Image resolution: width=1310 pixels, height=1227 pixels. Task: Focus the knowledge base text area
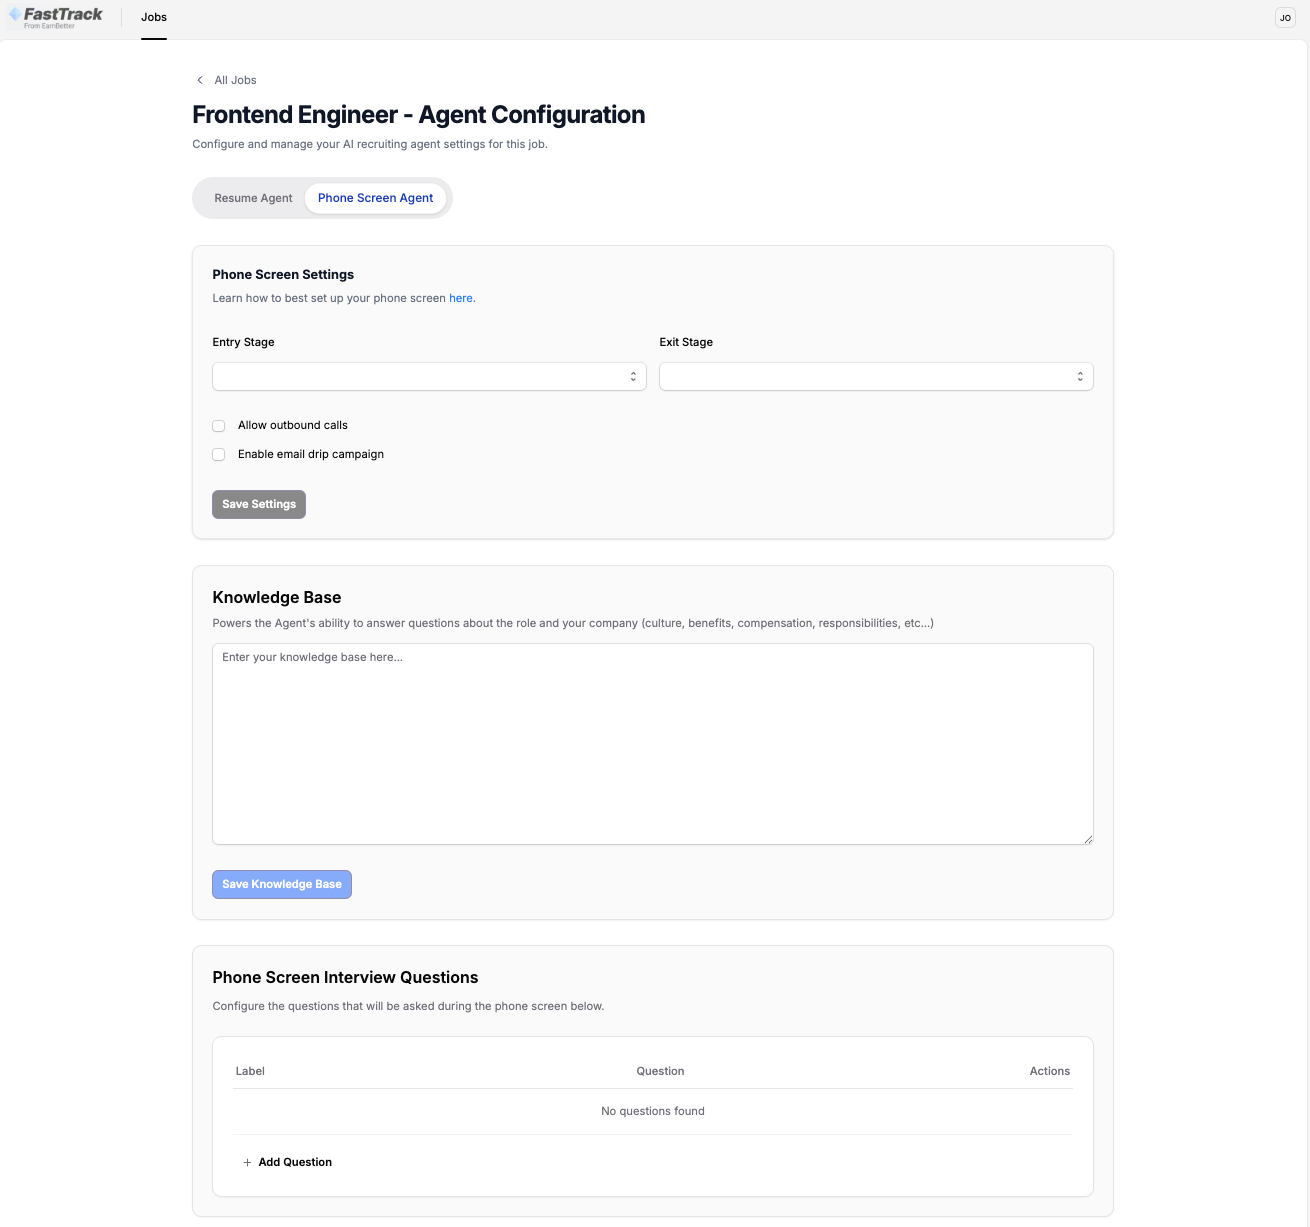coord(653,744)
